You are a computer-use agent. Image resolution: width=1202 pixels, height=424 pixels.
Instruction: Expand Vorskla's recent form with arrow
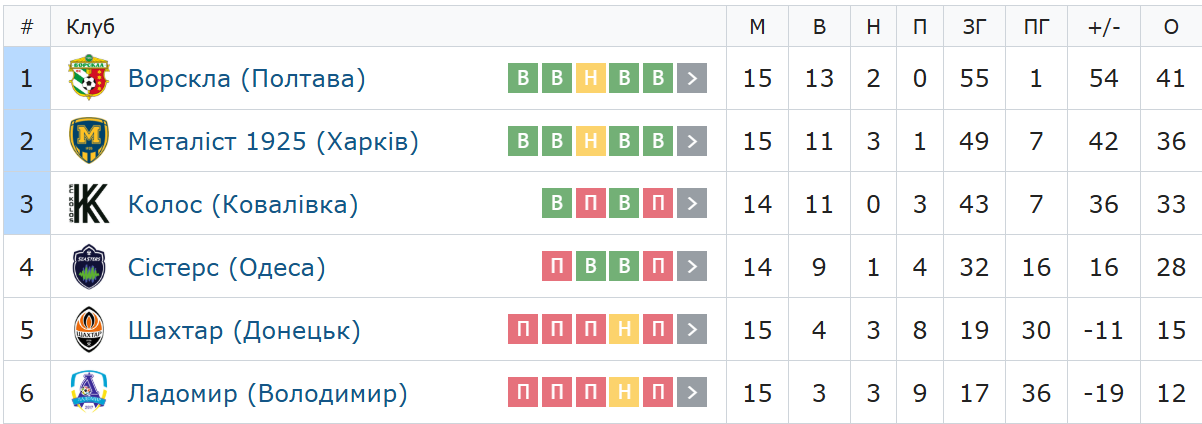point(692,78)
